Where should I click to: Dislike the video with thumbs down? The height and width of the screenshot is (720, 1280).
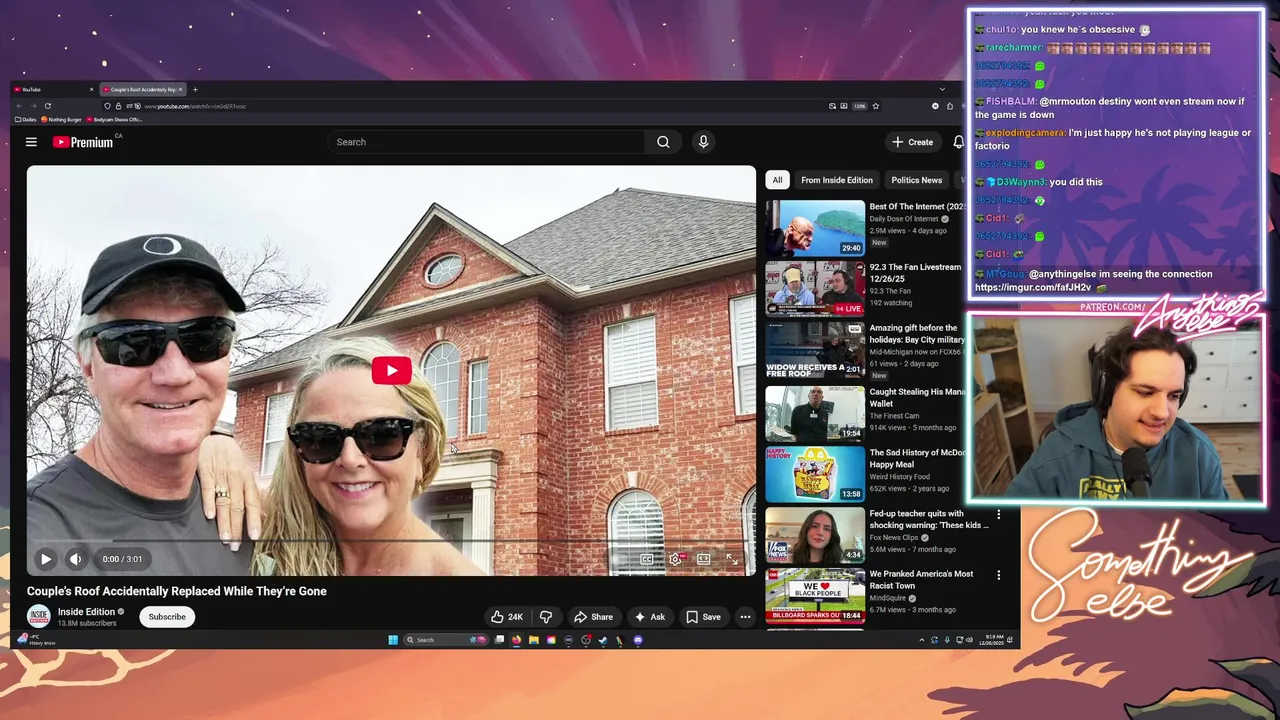(546, 617)
